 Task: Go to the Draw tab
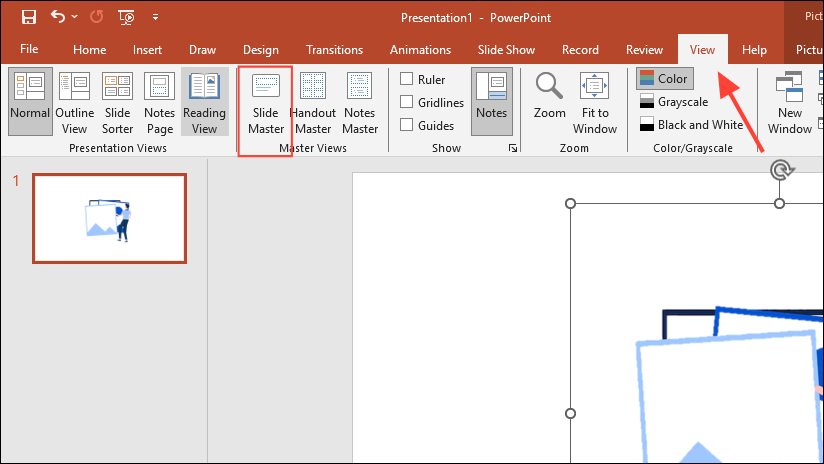202,49
